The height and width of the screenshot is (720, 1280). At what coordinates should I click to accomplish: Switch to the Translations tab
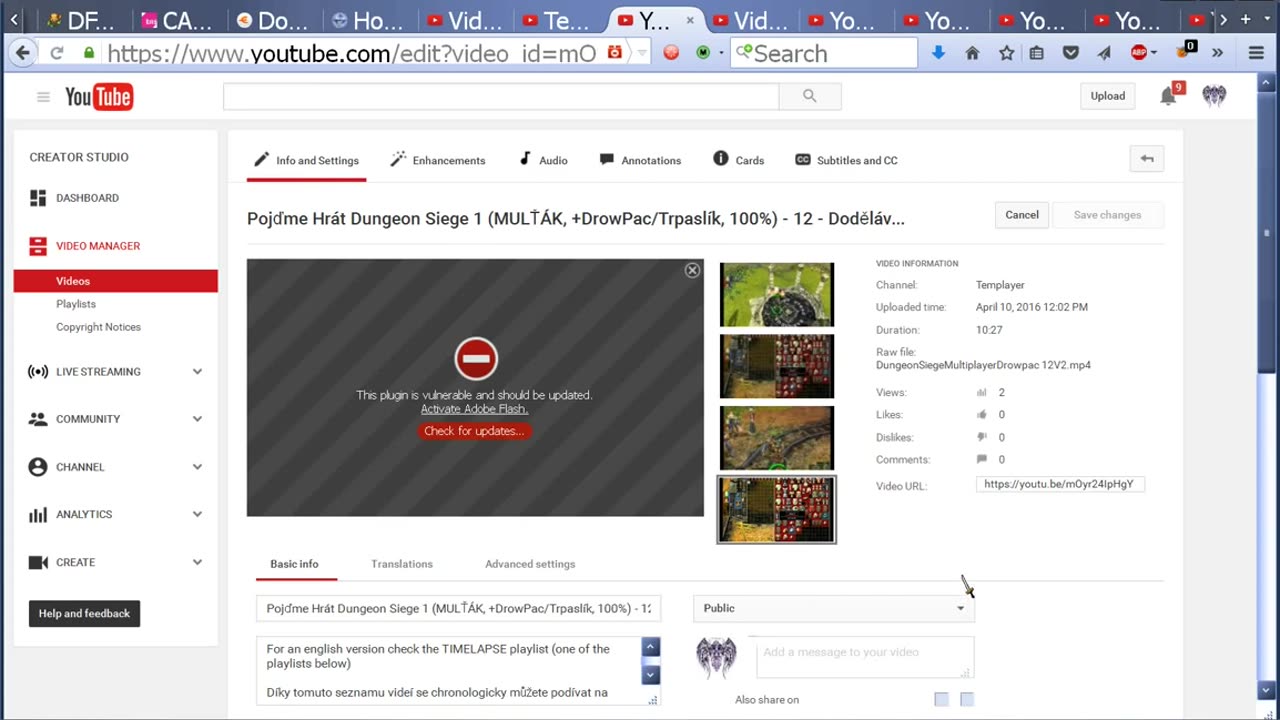[x=402, y=564]
